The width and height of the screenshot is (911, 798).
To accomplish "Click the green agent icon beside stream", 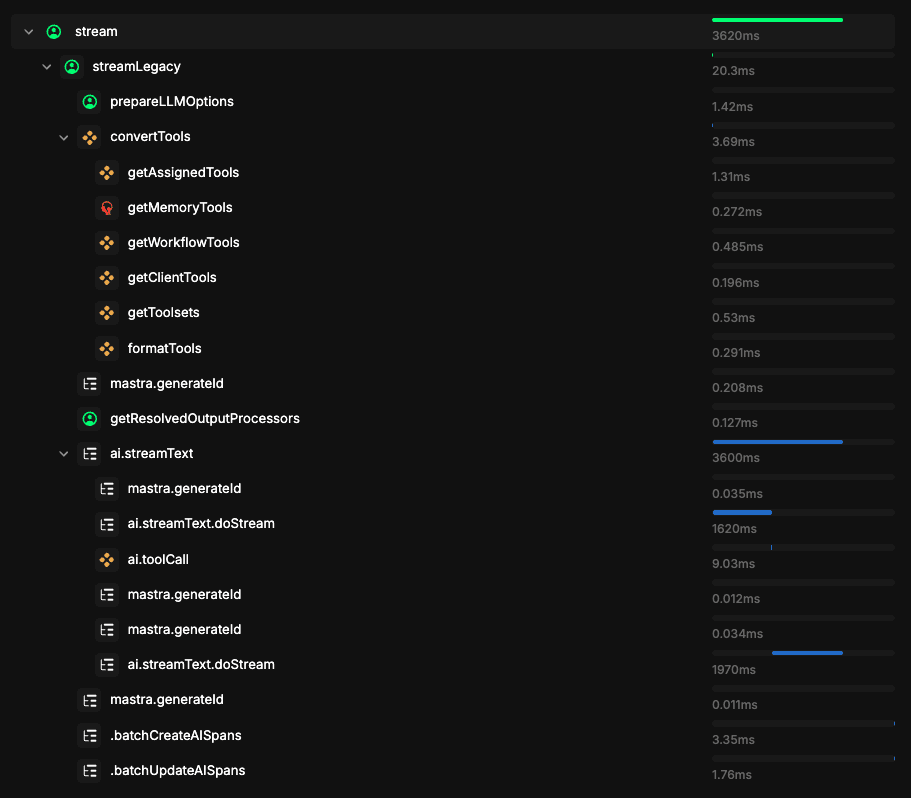I will tap(54, 32).
